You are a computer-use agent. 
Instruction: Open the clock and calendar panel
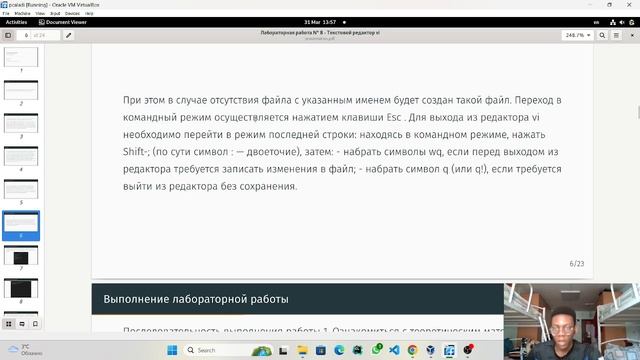click(x=320, y=22)
